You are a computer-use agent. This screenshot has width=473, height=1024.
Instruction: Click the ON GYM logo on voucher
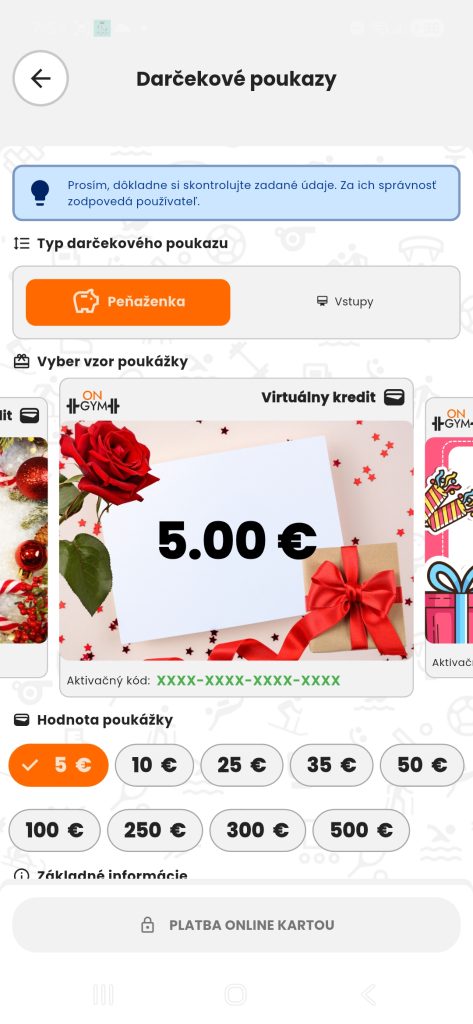click(x=93, y=402)
